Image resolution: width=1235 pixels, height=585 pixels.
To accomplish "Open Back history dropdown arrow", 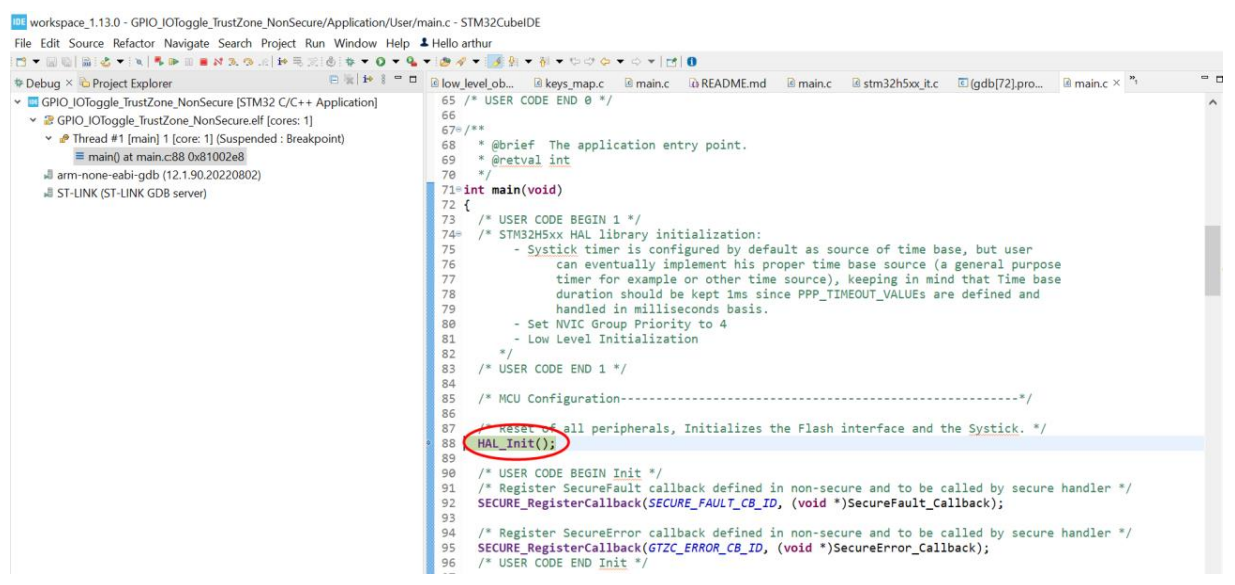I will 620,62.
